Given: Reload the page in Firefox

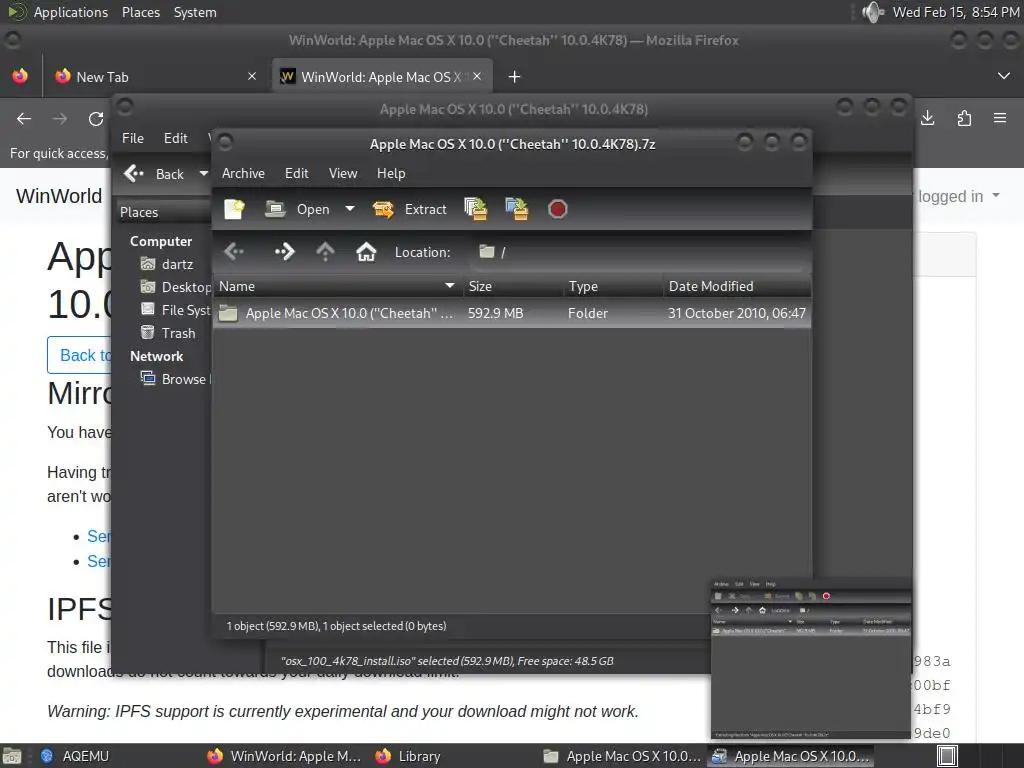Looking at the screenshot, I should point(96,119).
